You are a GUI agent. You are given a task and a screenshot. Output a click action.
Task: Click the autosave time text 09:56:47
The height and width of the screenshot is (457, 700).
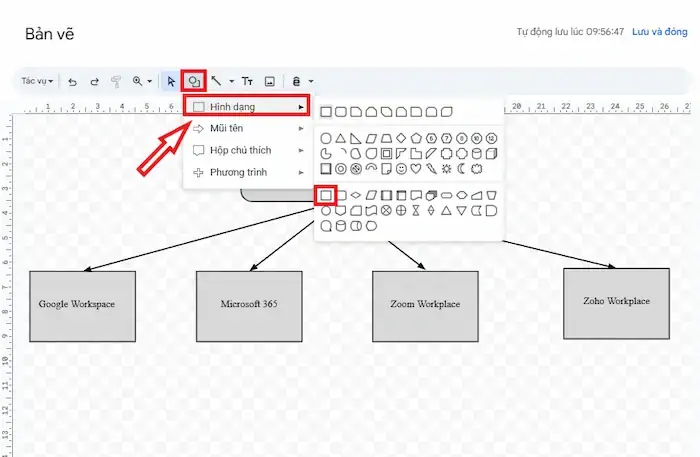point(605,32)
